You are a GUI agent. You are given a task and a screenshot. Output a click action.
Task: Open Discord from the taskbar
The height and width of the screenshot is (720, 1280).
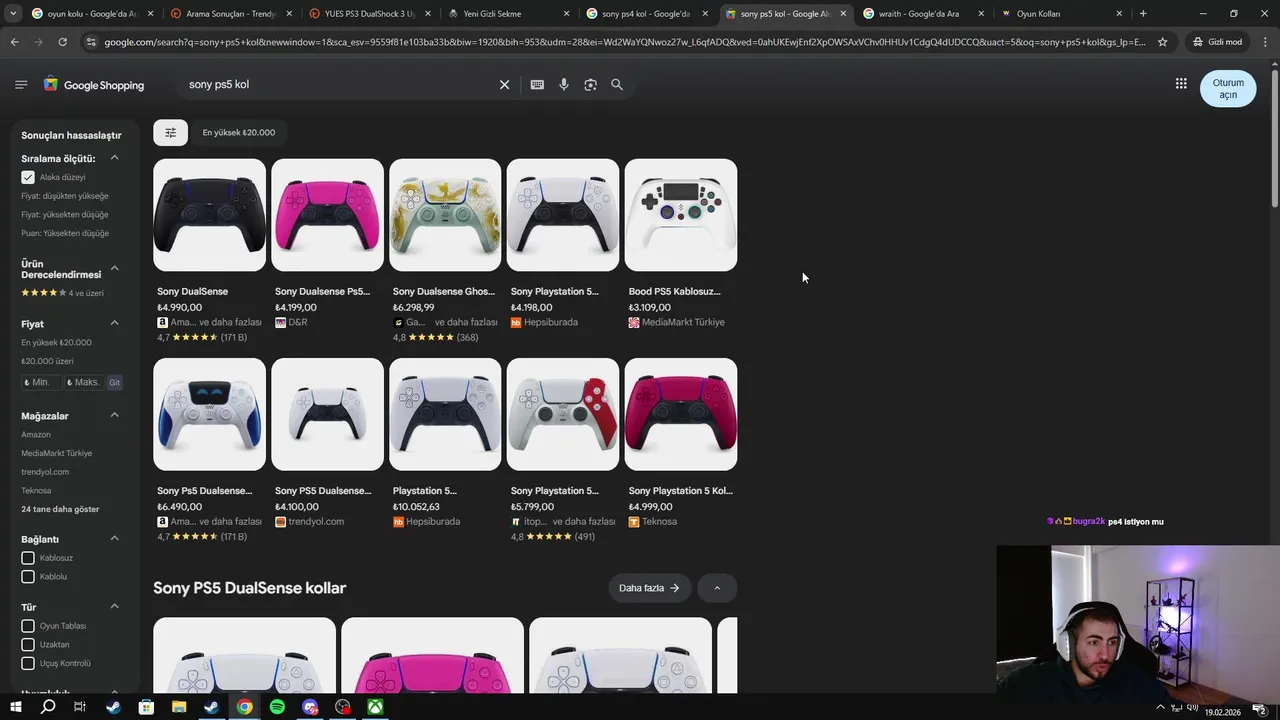coord(310,707)
